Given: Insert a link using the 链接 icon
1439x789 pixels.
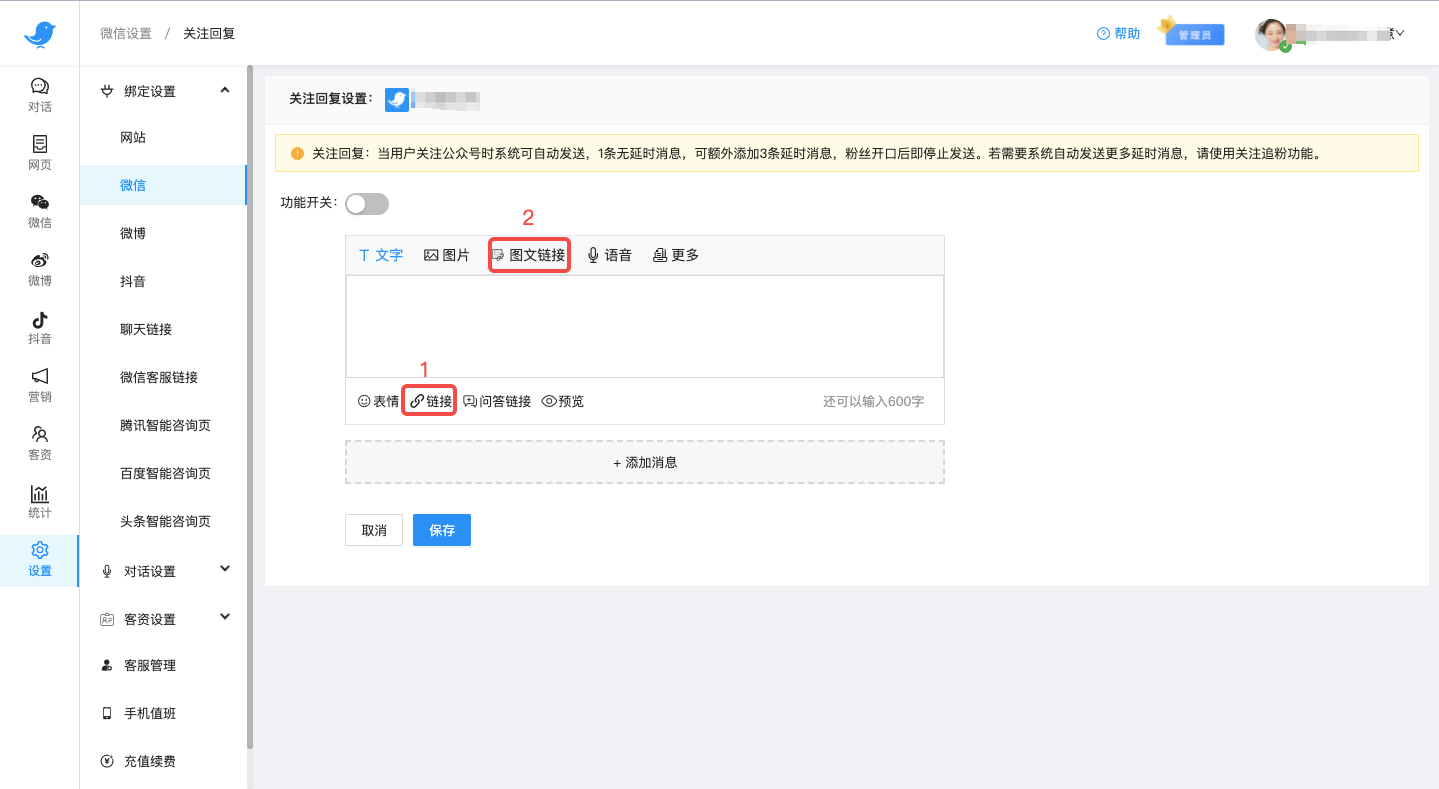Looking at the screenshot, I should click(x=429, y=400).
